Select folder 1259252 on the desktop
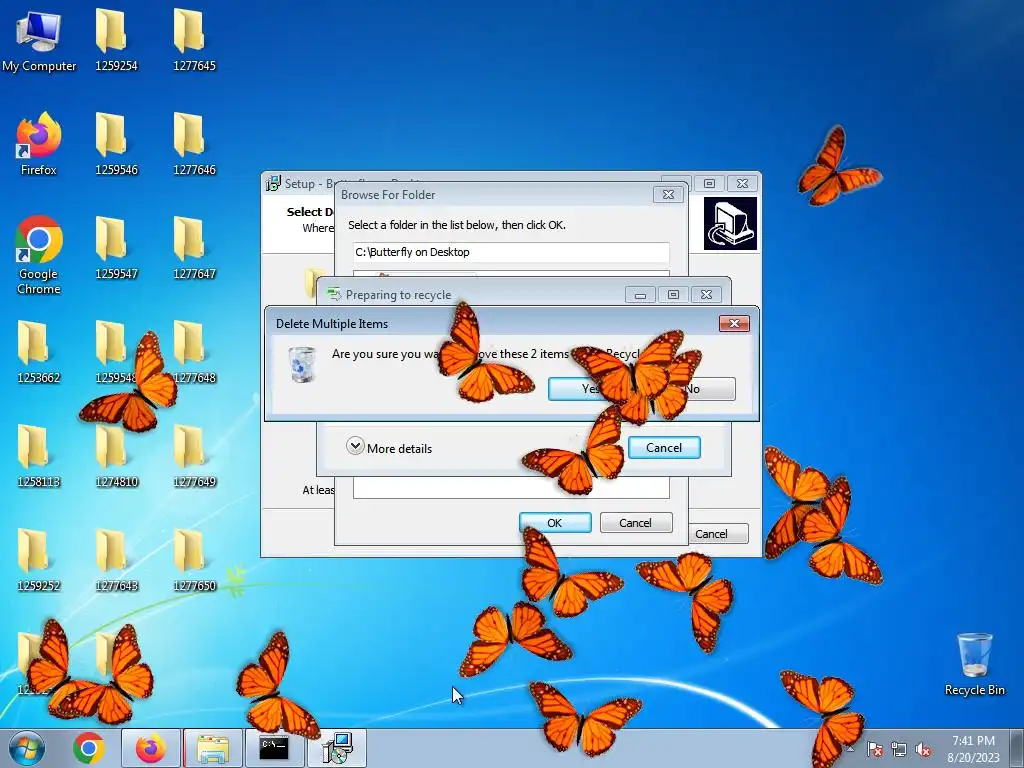The image size is (1024, 768). (x=39, y=560)
